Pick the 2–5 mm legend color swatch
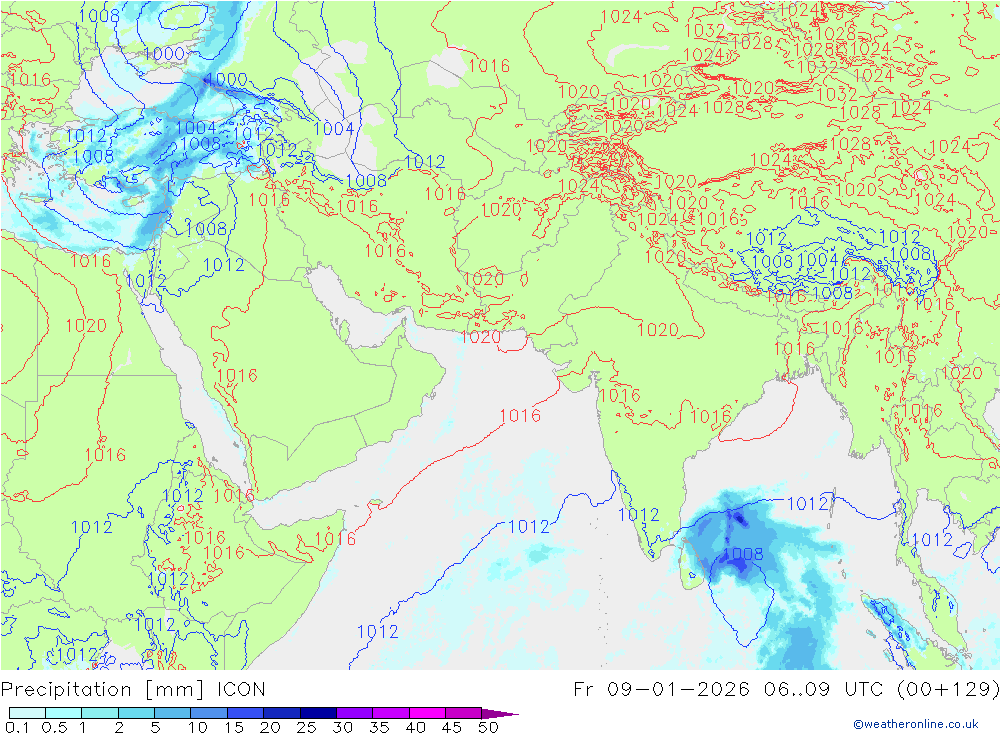 136,713
